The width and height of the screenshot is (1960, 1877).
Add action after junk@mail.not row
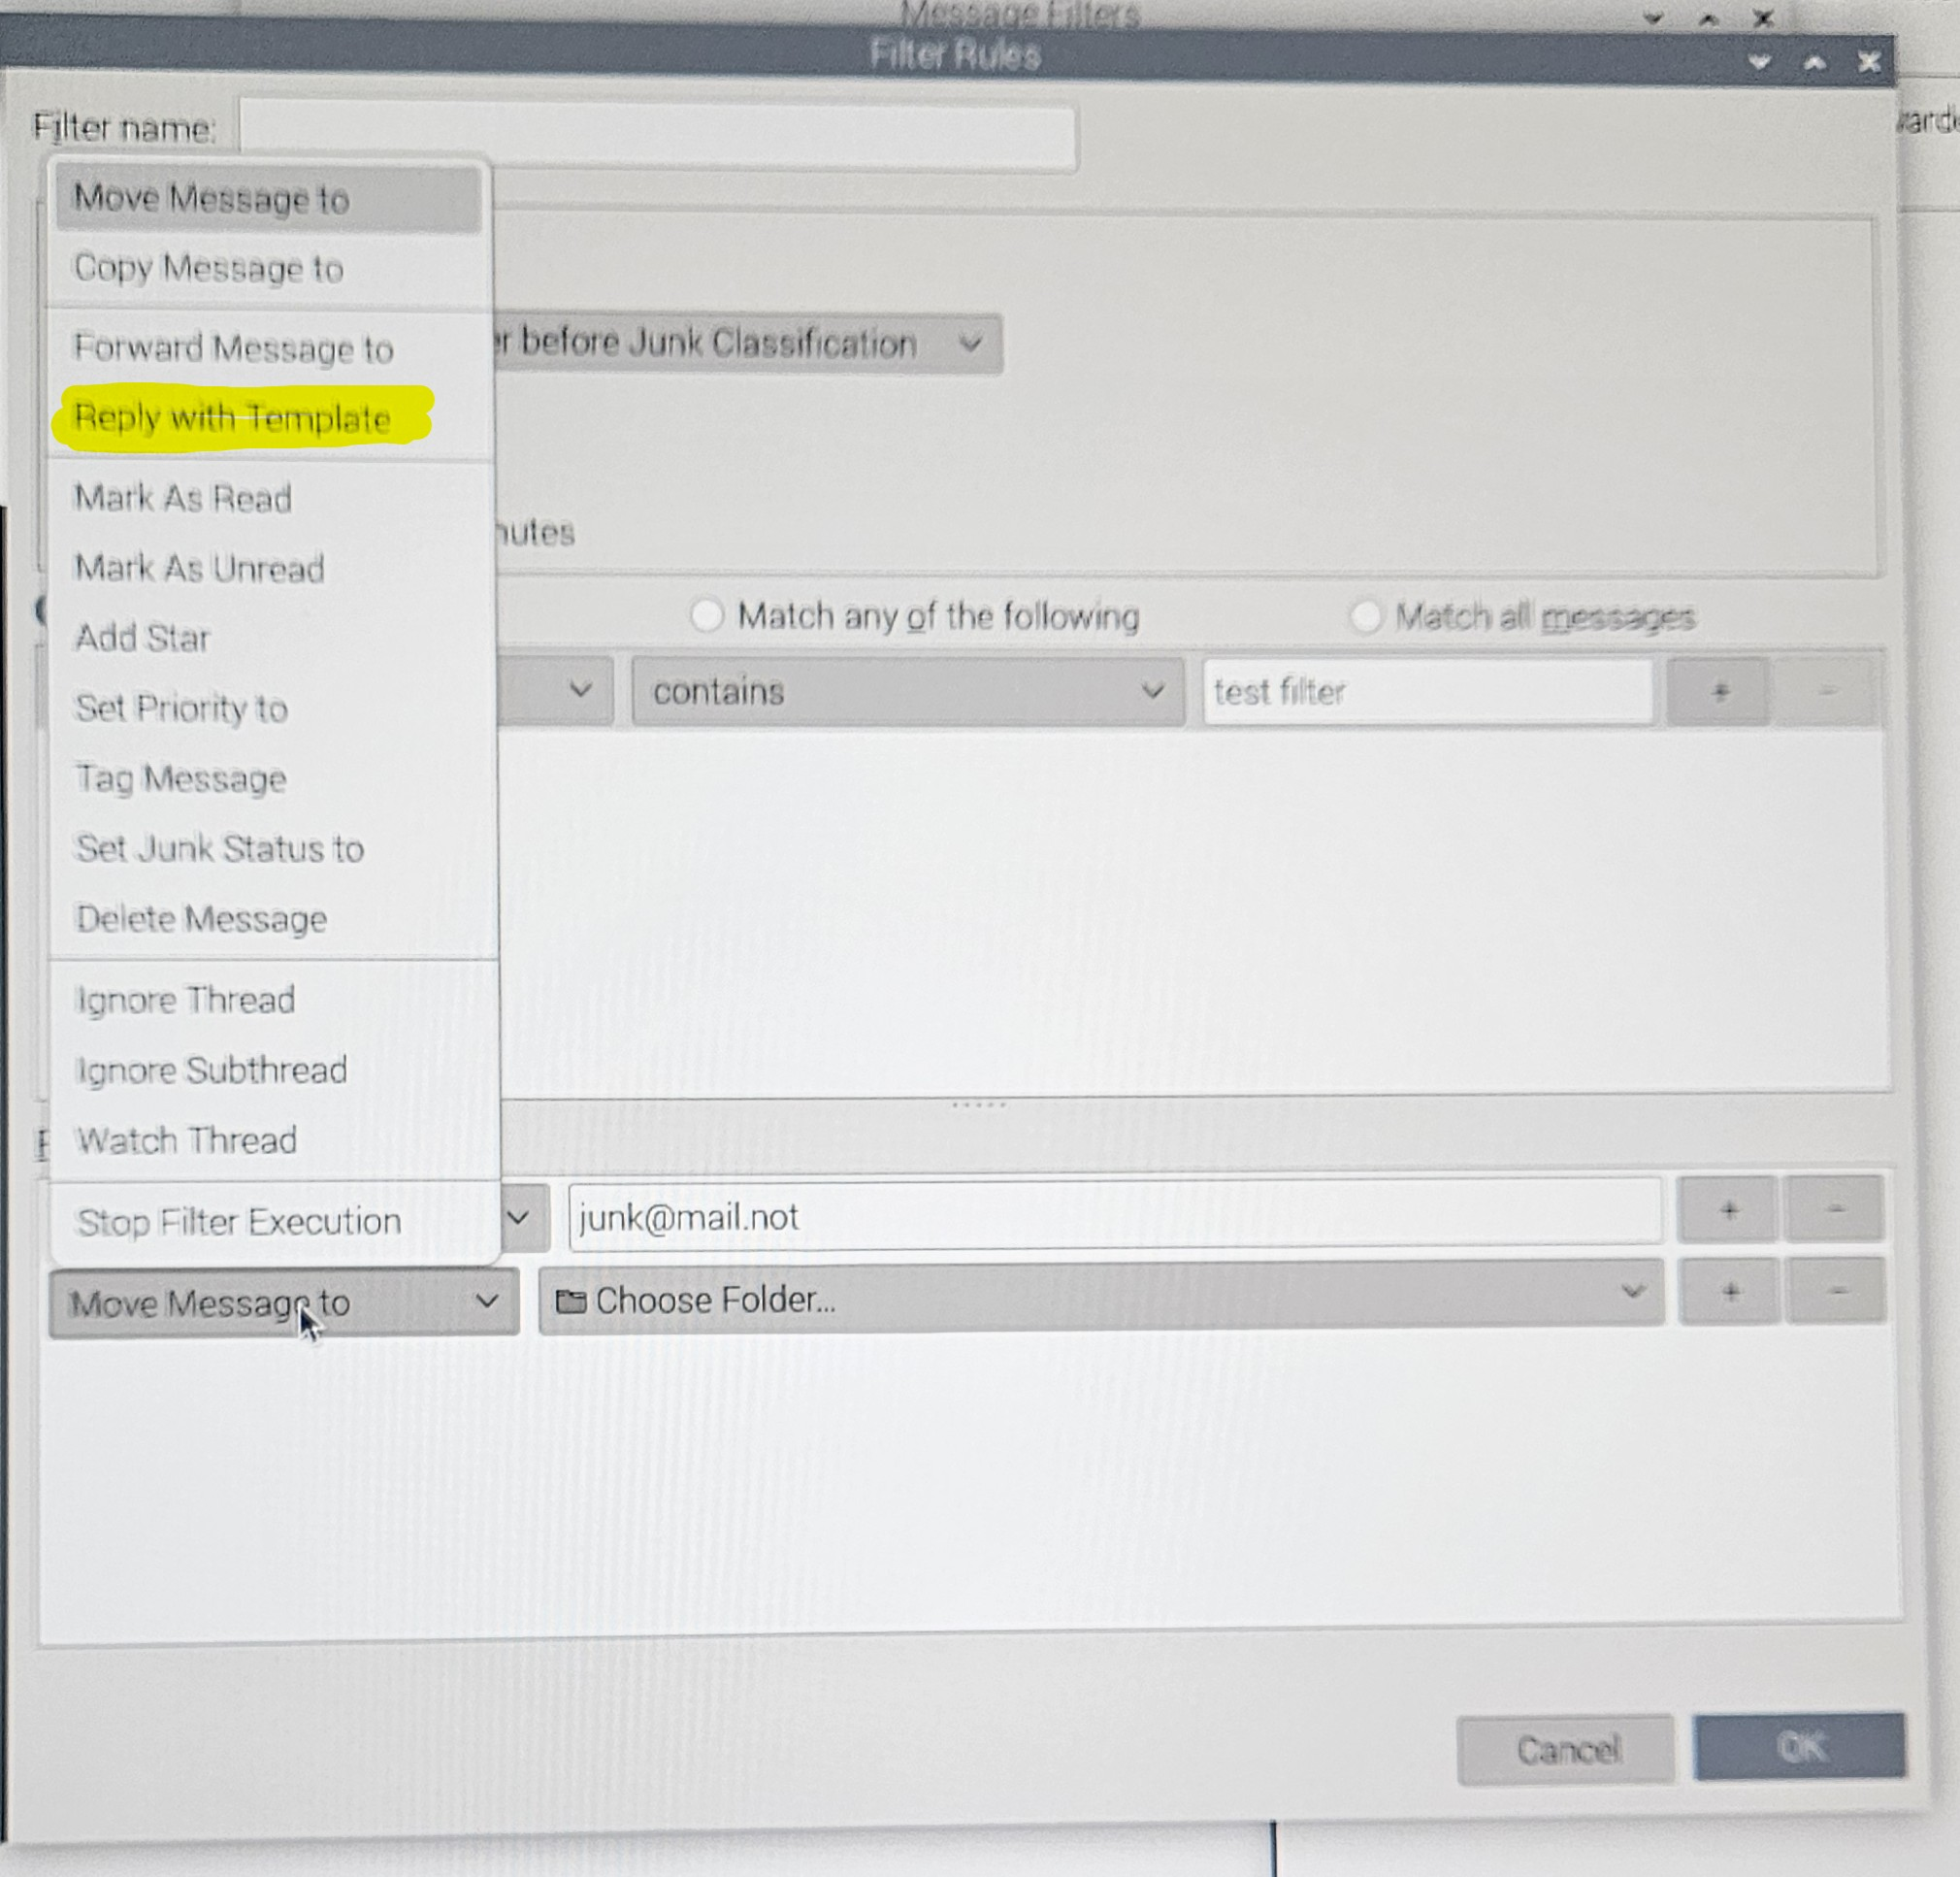click(x=1728, y=1210)
